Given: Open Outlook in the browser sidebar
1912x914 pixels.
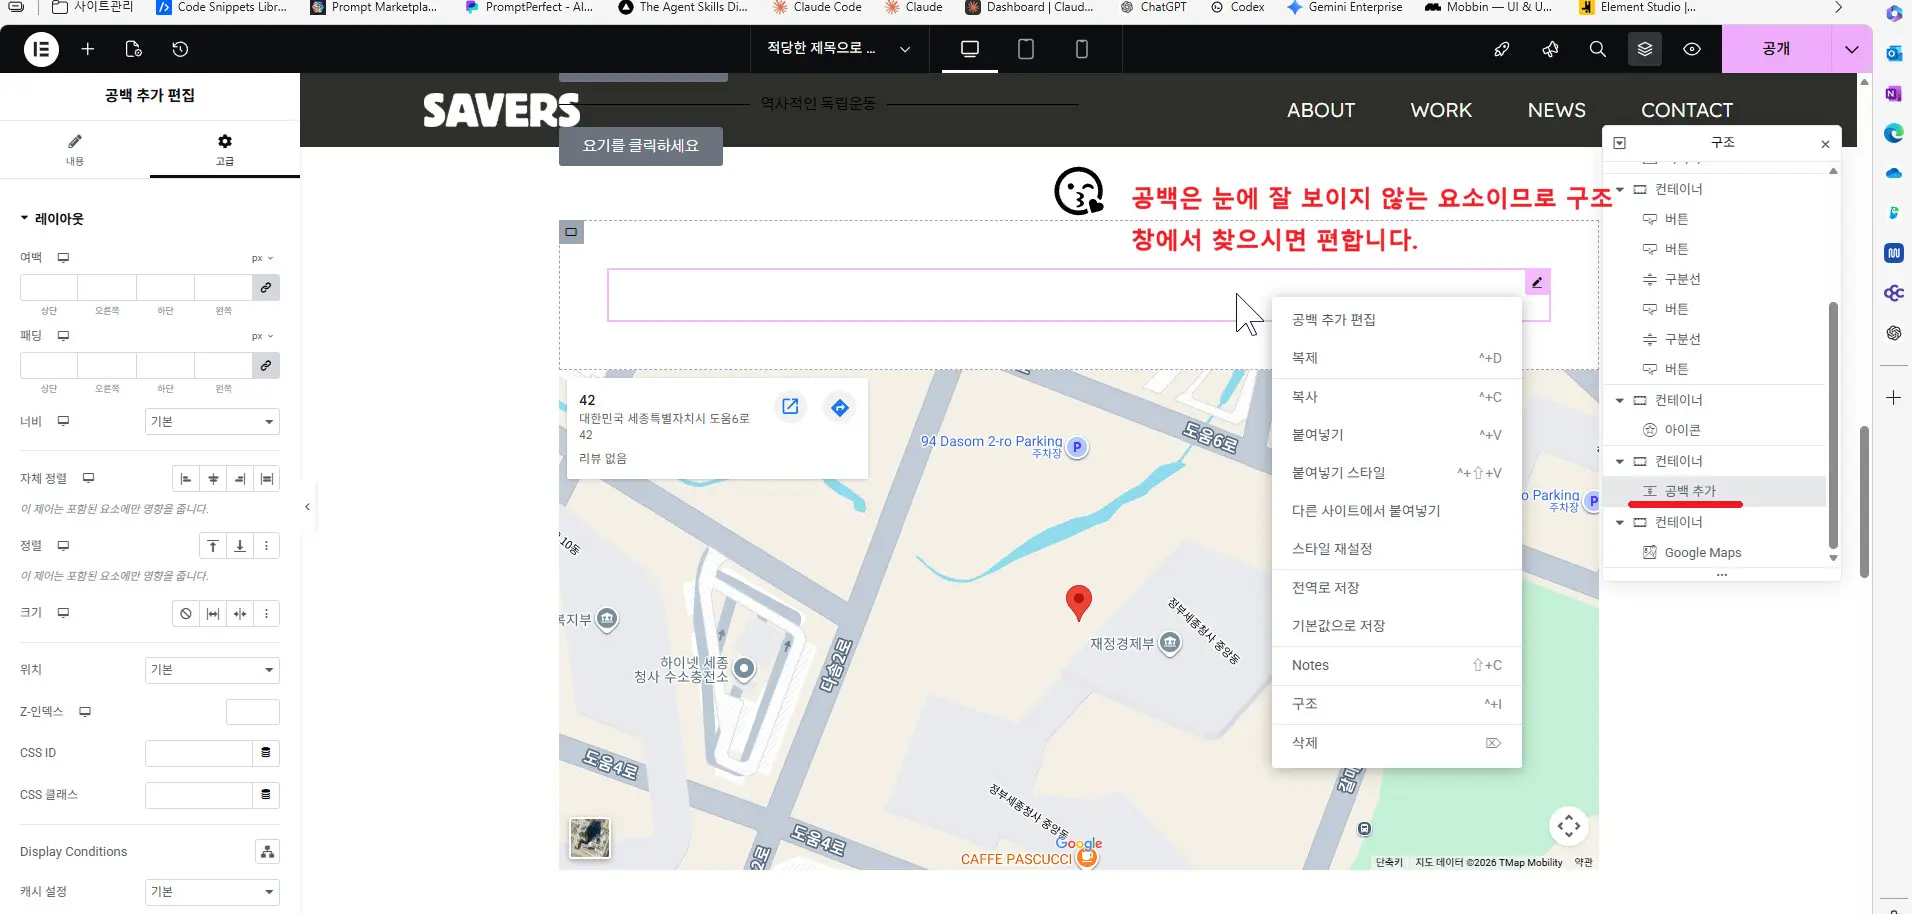Looking at the screenshot, I should (1894, 53).
